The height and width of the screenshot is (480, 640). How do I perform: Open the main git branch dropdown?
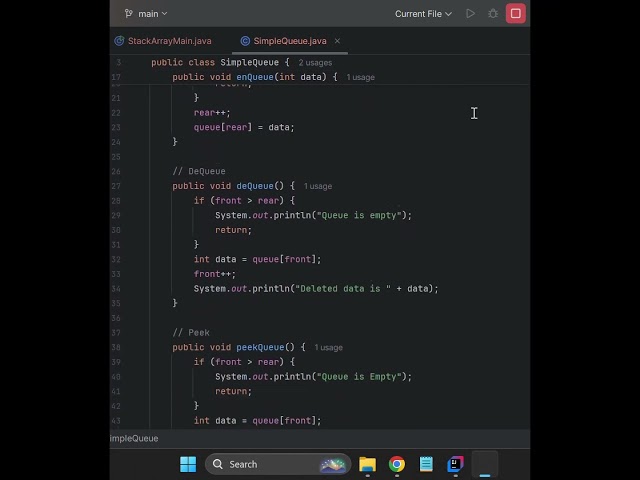tap(146, 14)
